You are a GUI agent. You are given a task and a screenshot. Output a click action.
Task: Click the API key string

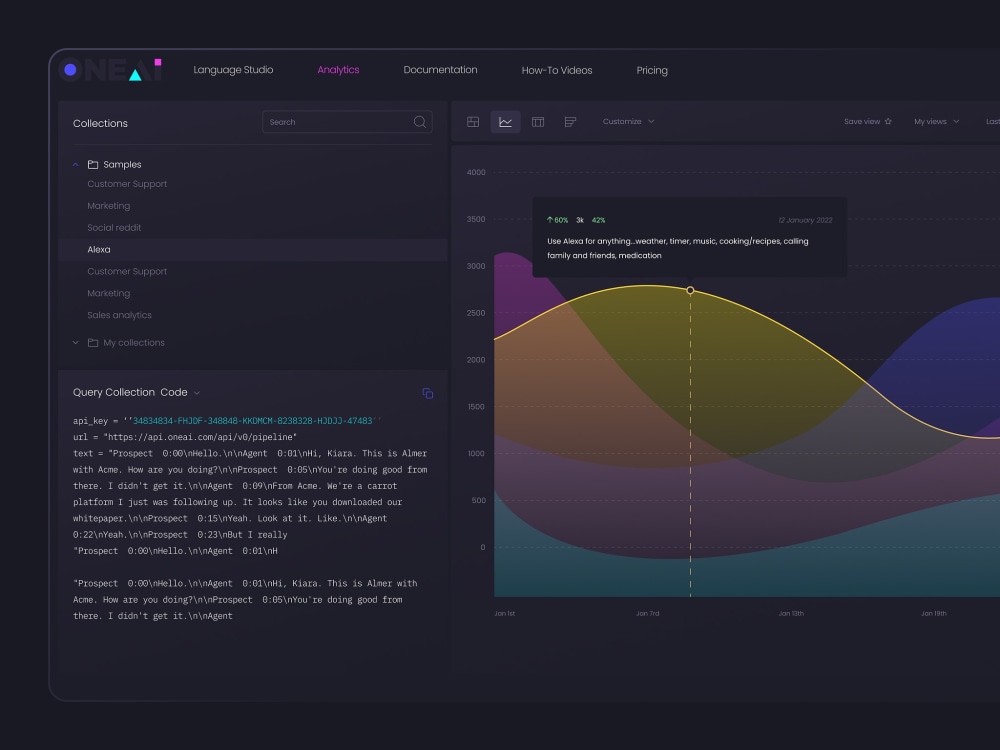coord(253,421)
